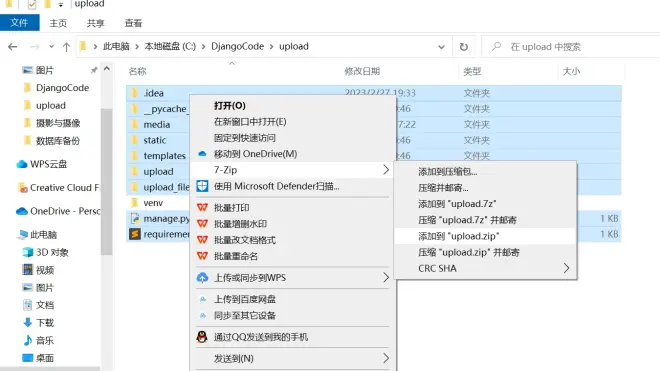Open 数据库备份 folder in sidebar

pos(58,141)
